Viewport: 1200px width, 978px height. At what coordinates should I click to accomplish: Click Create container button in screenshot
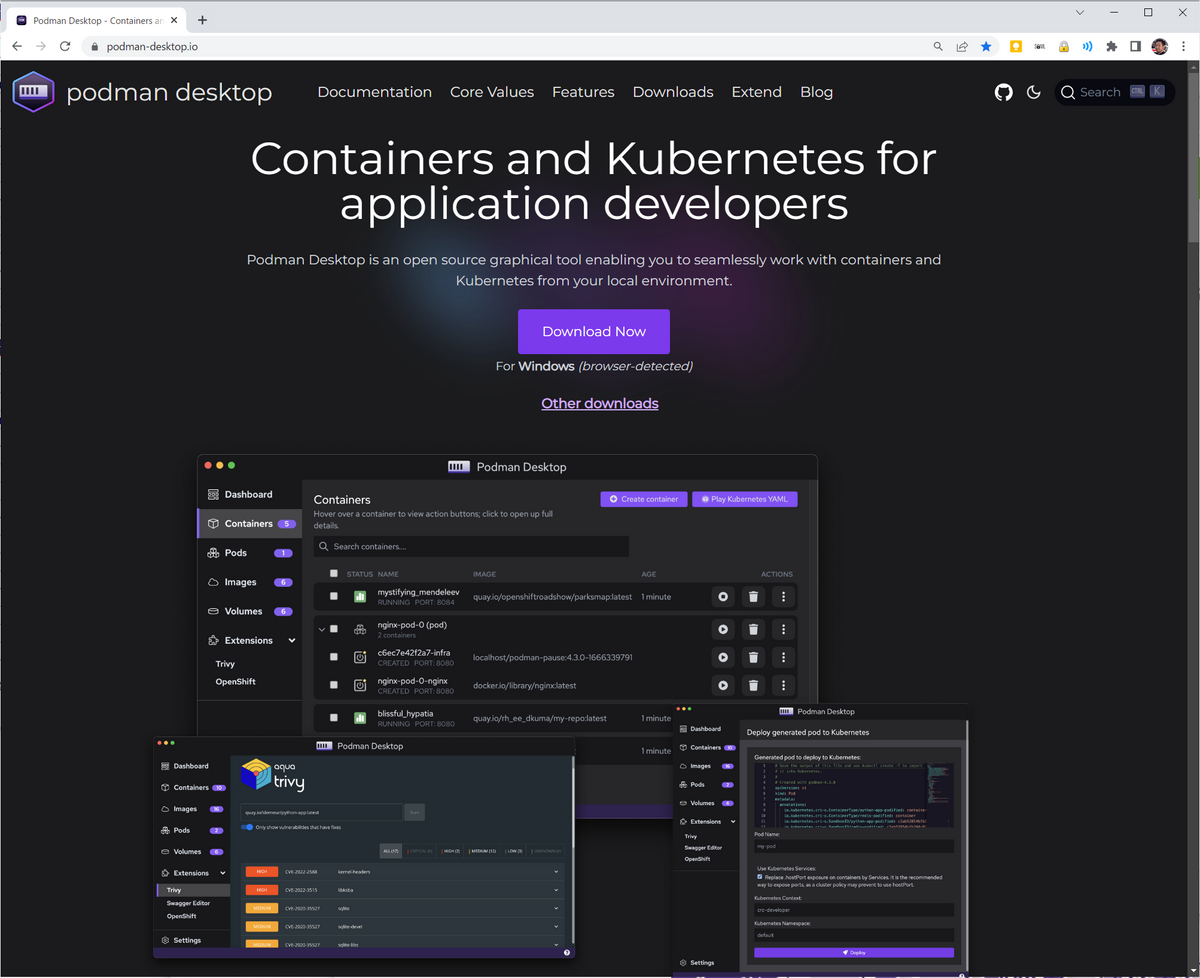644,499
